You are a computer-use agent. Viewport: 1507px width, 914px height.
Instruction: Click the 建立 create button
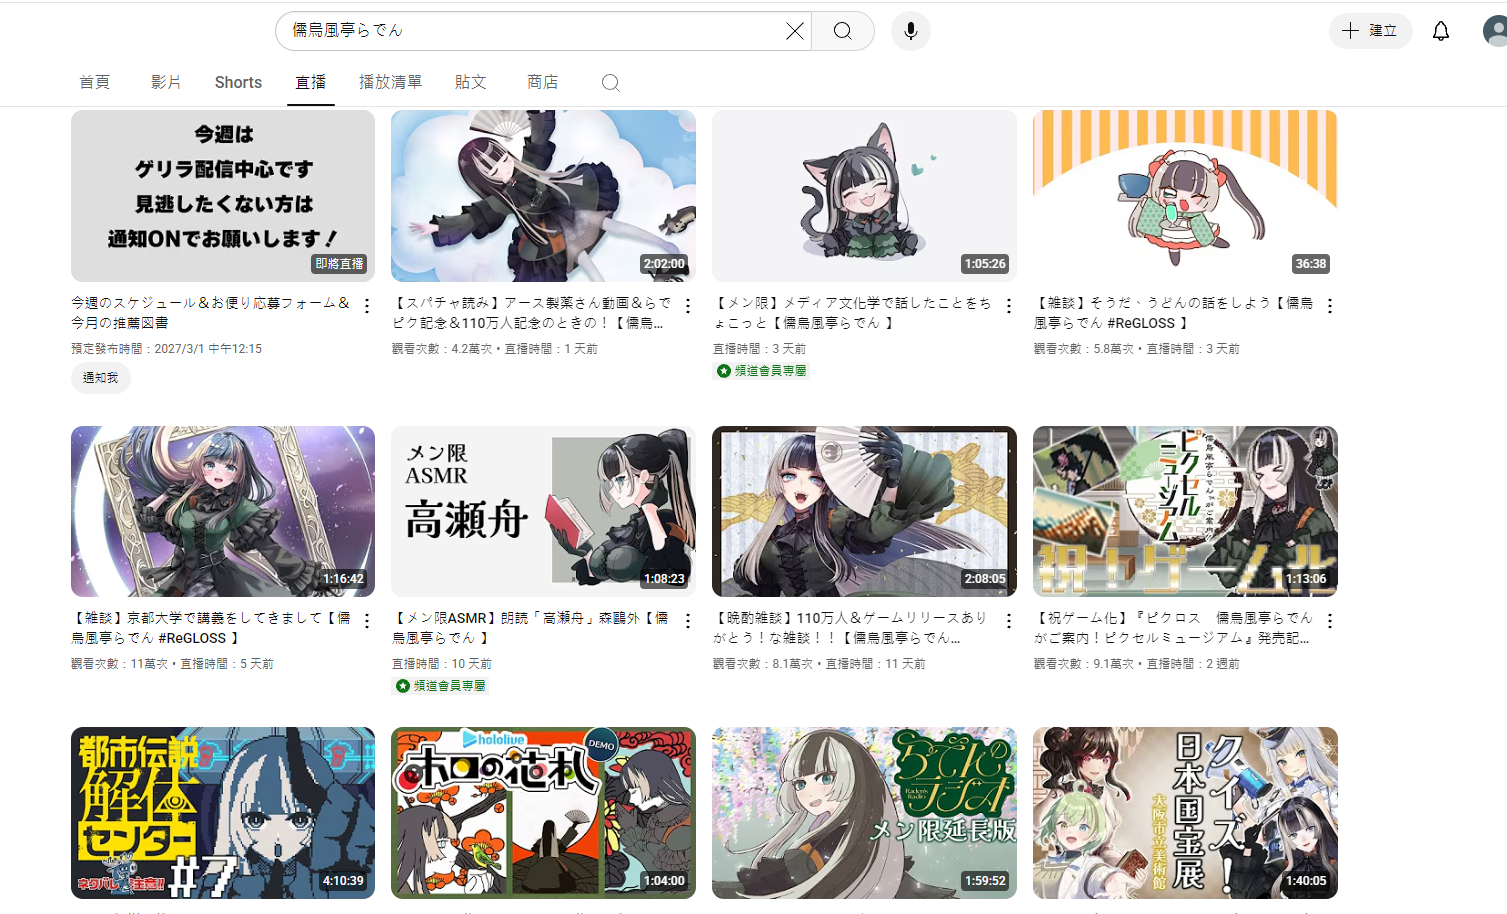click(x=1370, y=31)
